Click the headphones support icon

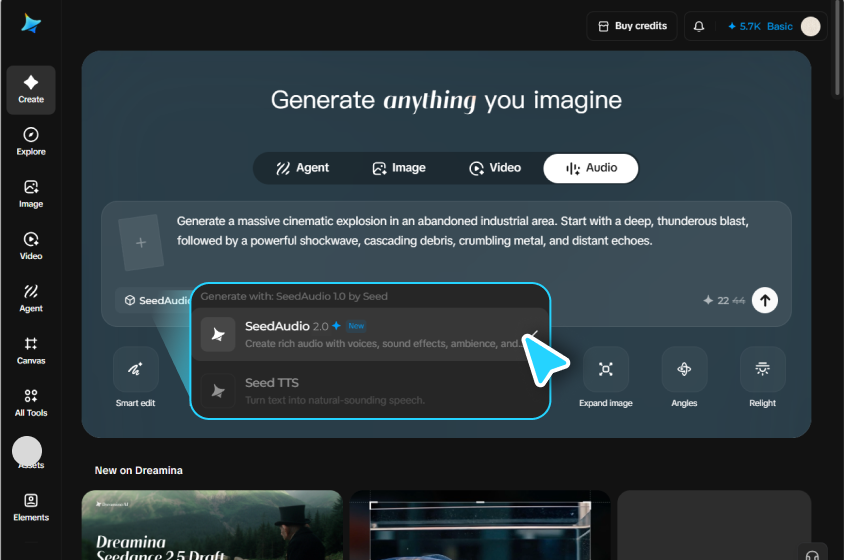coord(812,554)
